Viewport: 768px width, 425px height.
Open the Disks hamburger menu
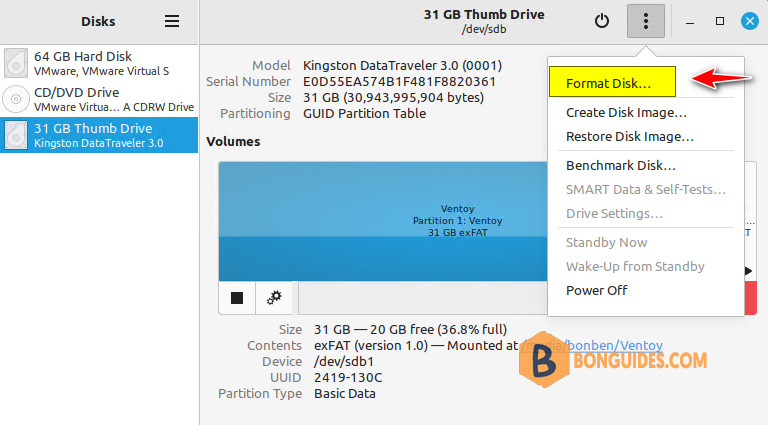click(x=171, y=21)
